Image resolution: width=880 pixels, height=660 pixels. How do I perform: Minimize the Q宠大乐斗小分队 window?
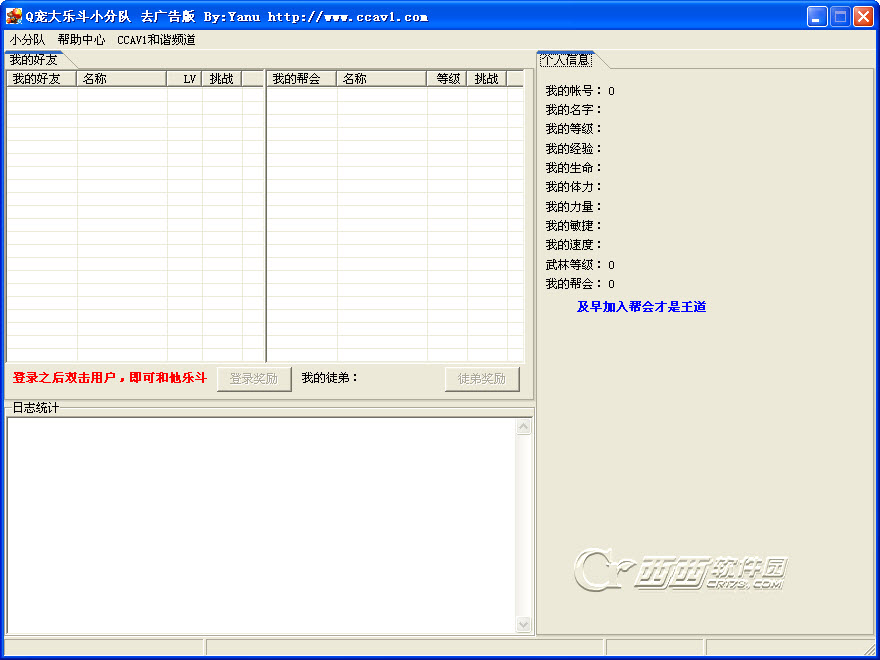pyautogui.click(x=817, y=16)
